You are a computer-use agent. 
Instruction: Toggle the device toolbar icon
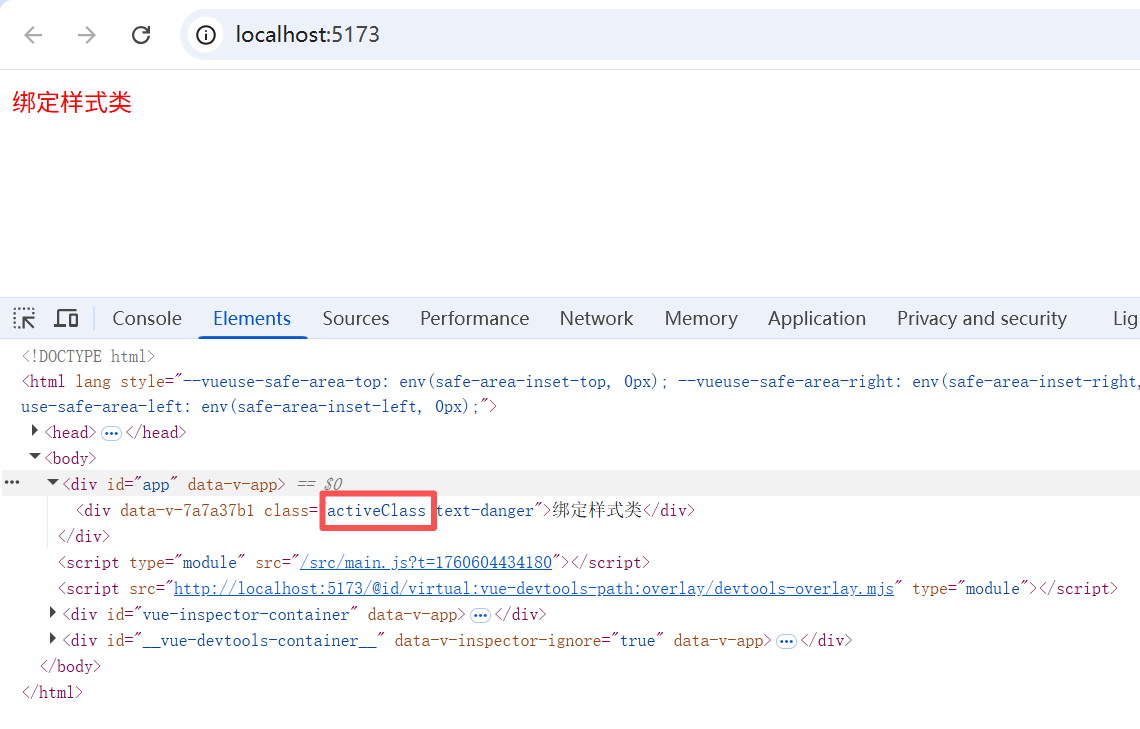[x=66, y=318]
